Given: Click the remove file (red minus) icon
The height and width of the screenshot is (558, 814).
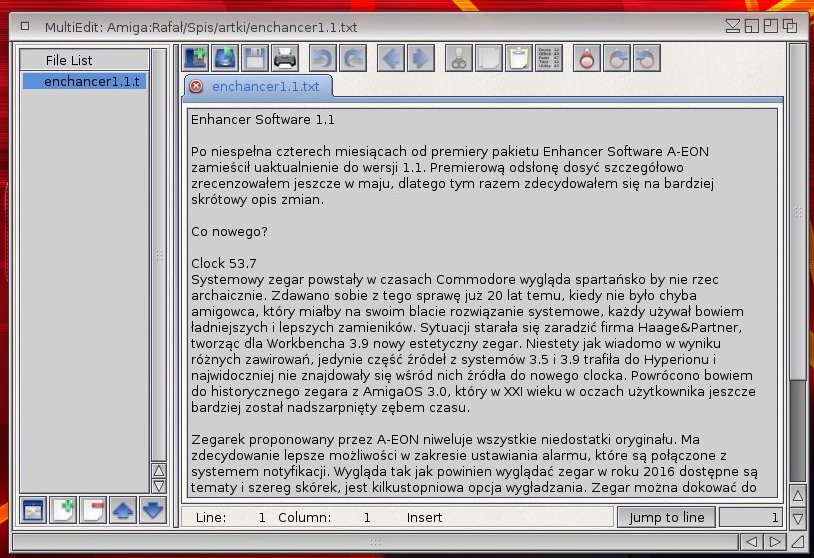Looking at the screenshot, I should tap(93, 510).
